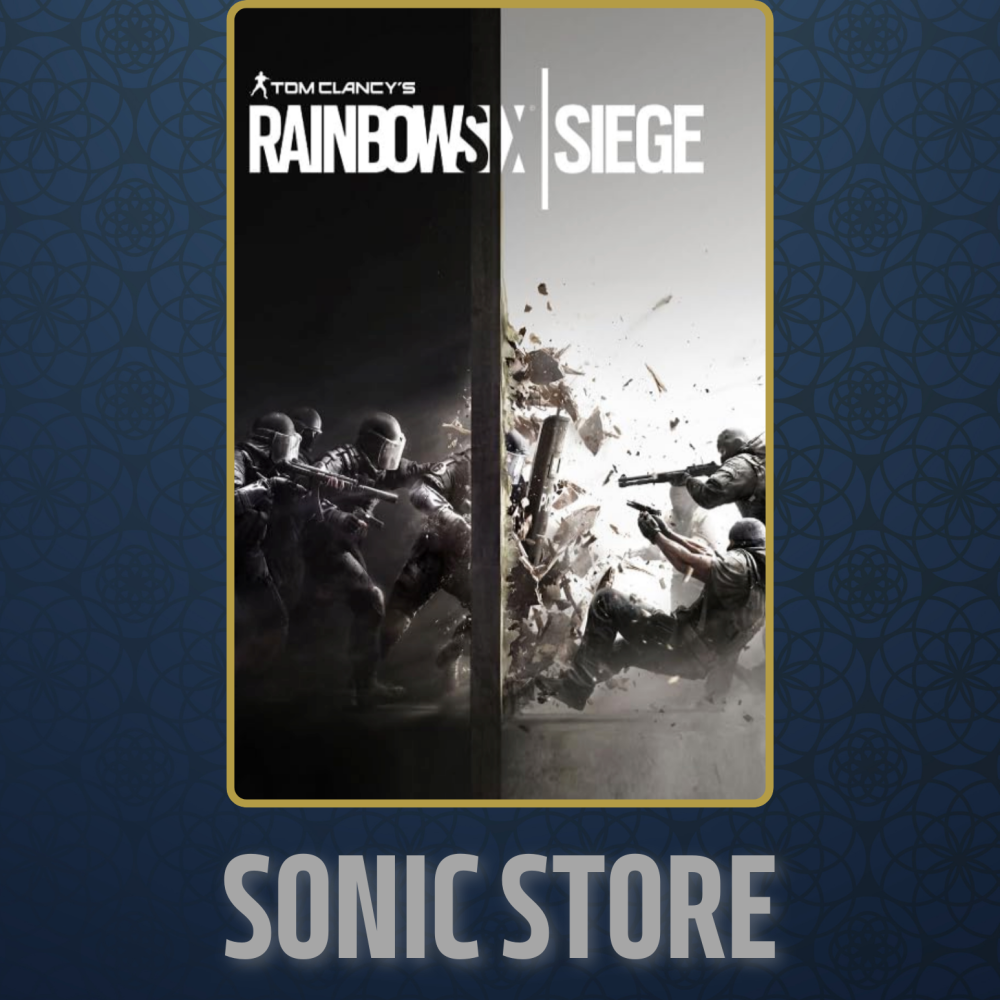
Task: Open the SONIC word in the store title
Action: point(351,906)
